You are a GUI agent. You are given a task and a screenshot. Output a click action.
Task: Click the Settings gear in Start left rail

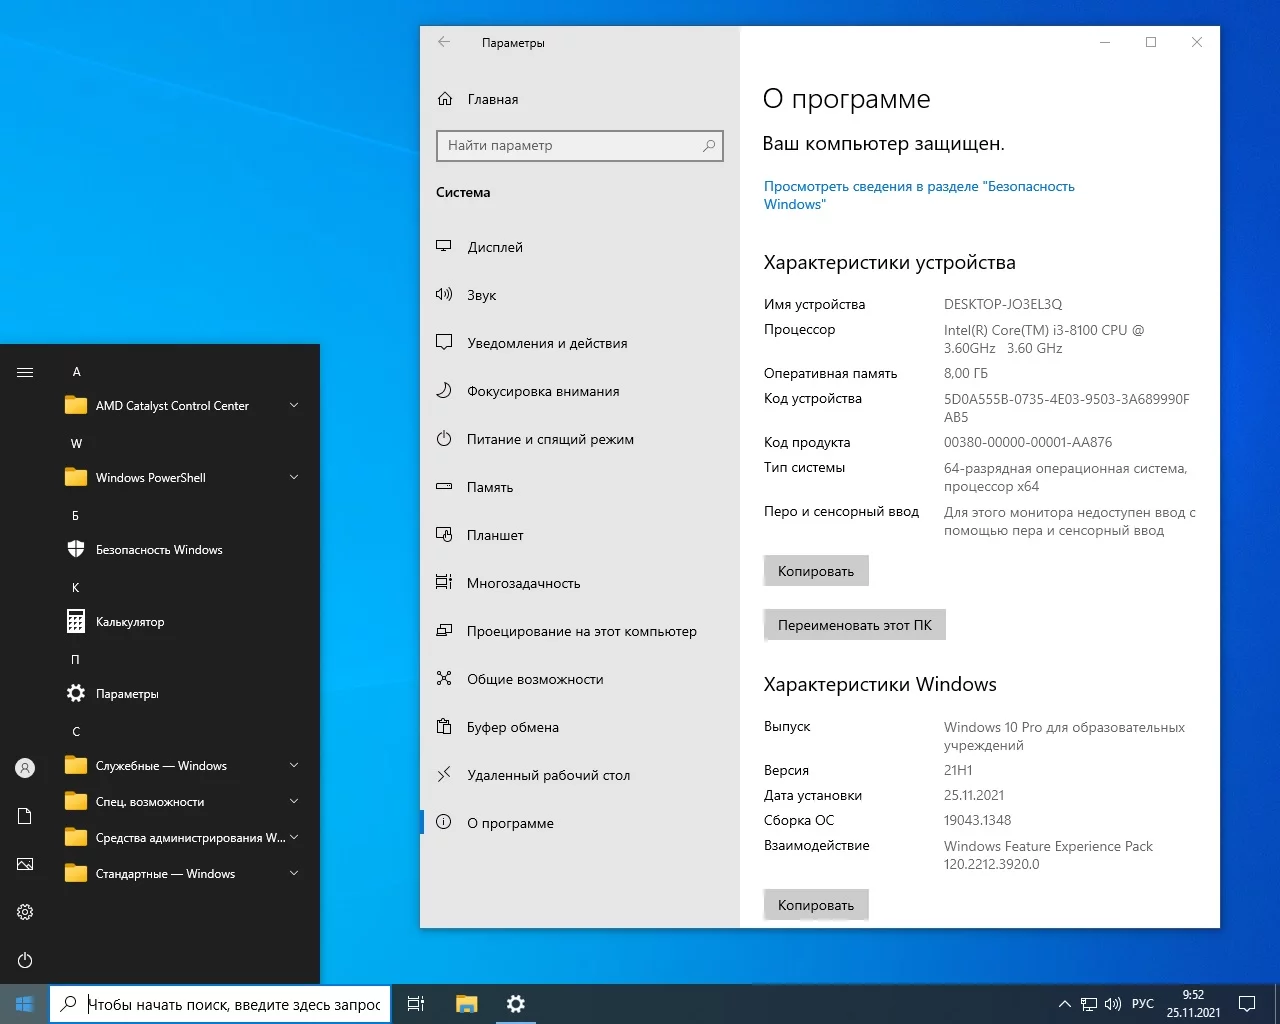click(25, 912)
